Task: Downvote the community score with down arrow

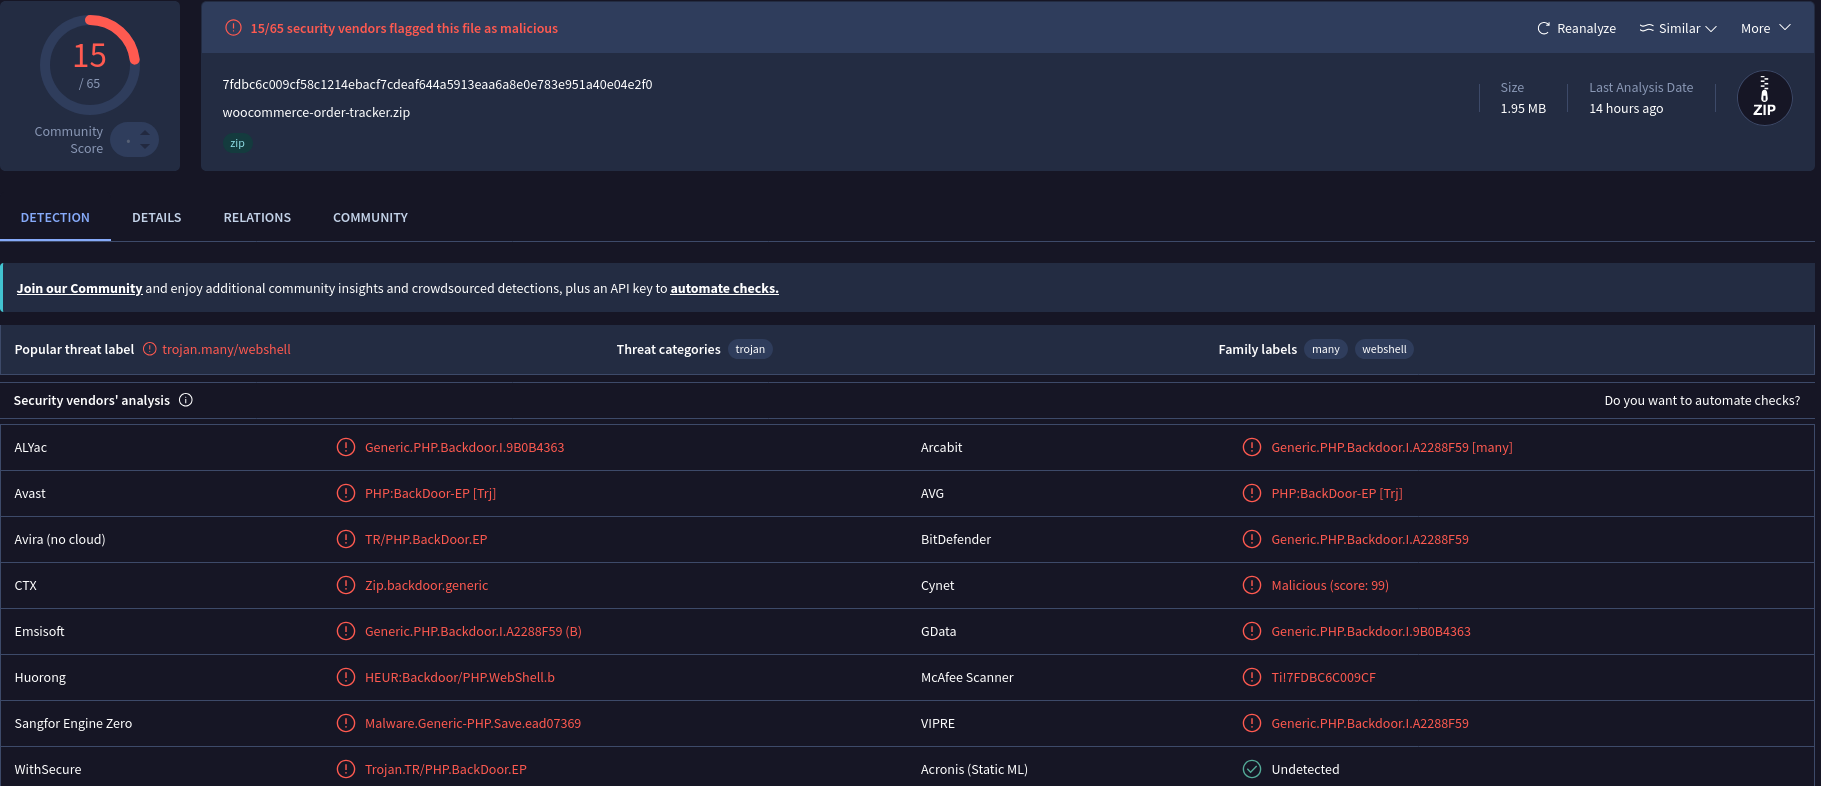Action: [145, 147]
